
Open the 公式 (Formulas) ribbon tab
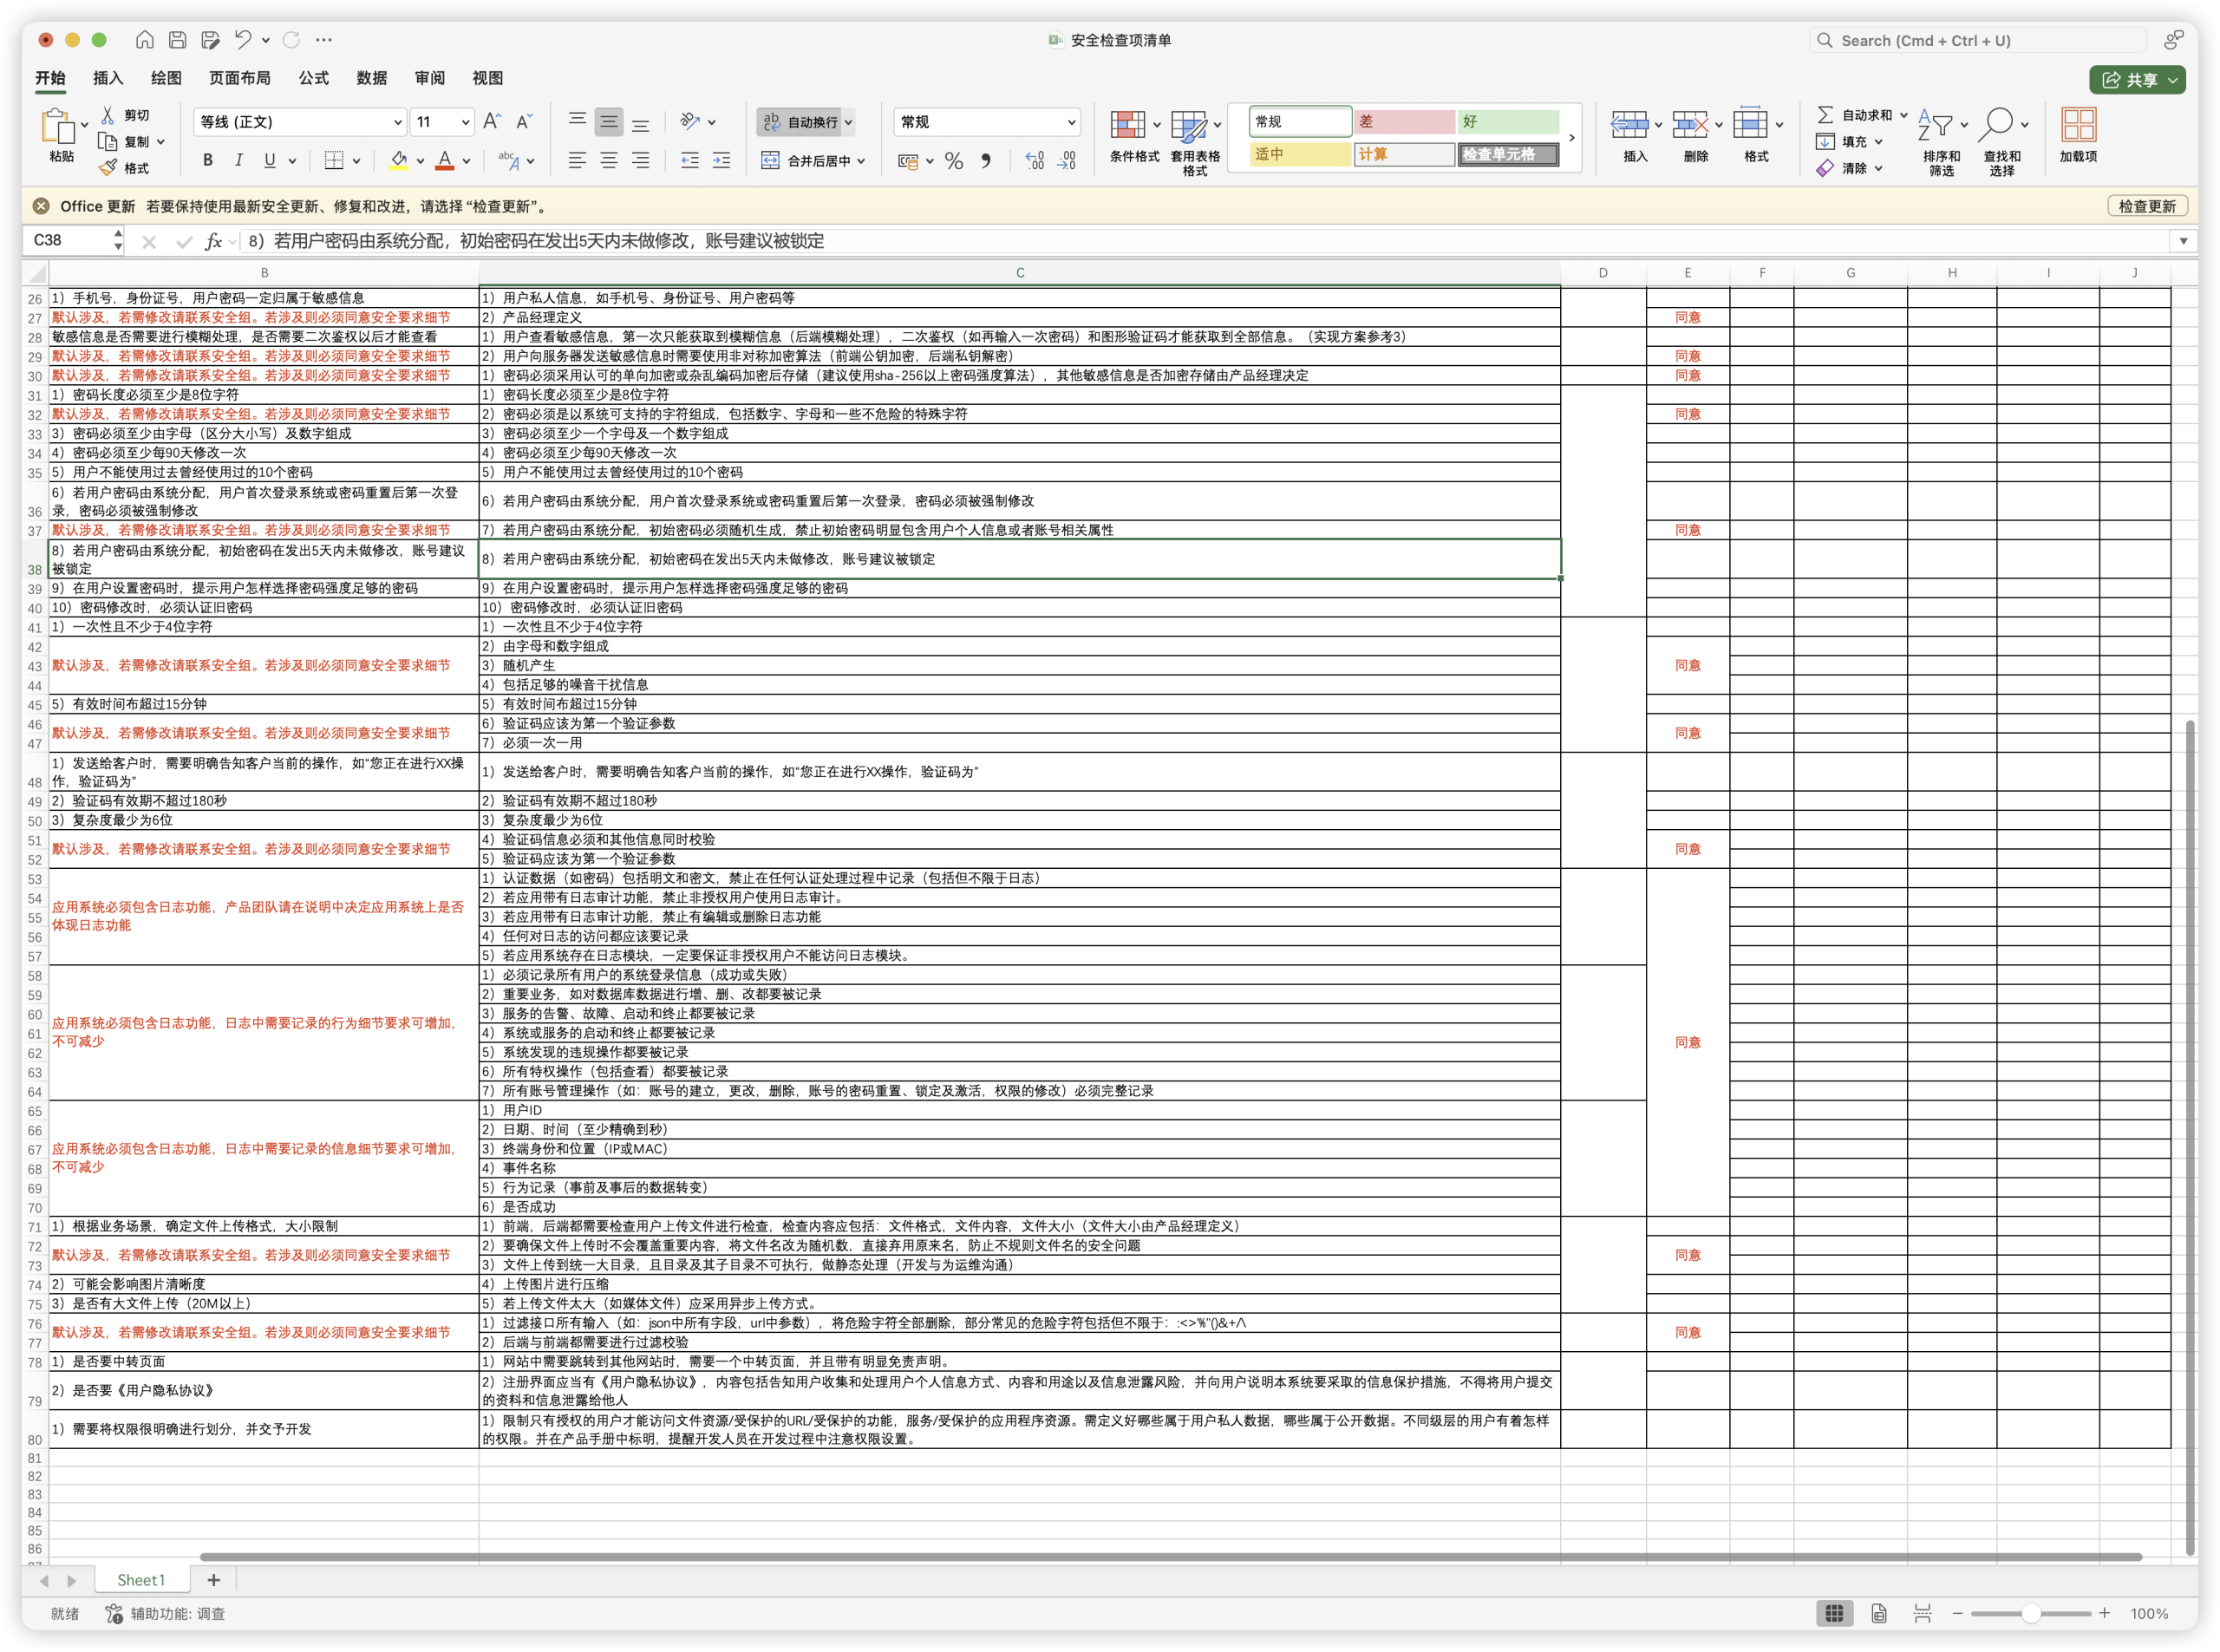(313, 78)
